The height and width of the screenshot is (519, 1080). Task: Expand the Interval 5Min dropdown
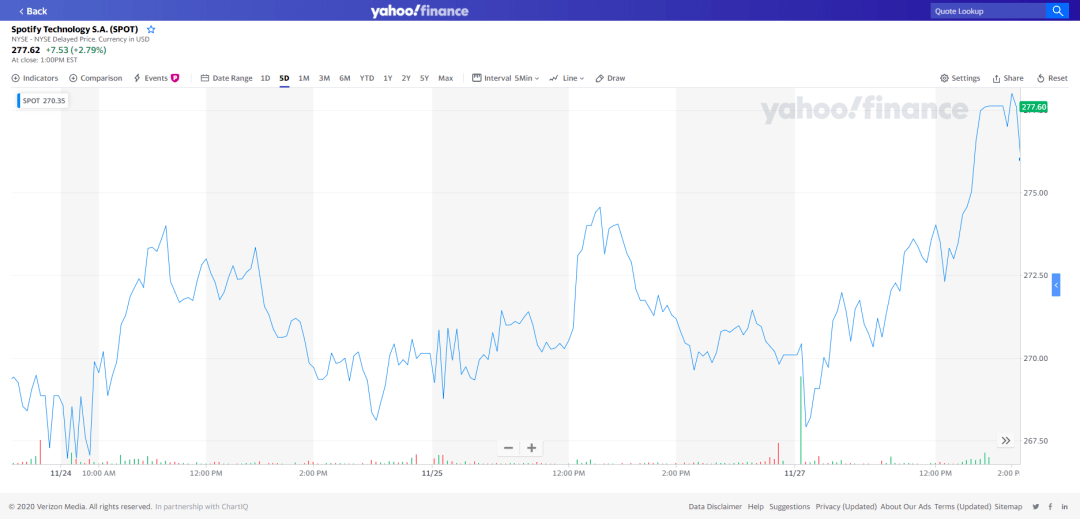point(506,78)
